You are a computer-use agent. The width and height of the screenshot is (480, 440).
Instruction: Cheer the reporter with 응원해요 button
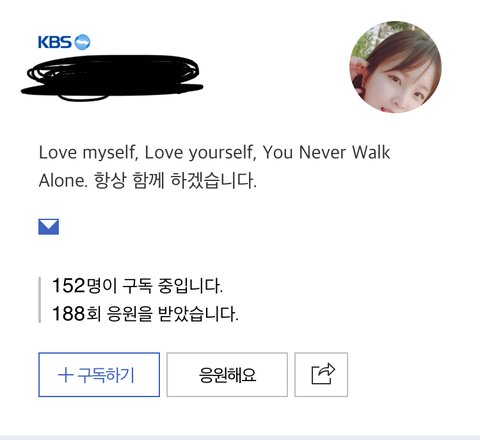coord(227,374)
